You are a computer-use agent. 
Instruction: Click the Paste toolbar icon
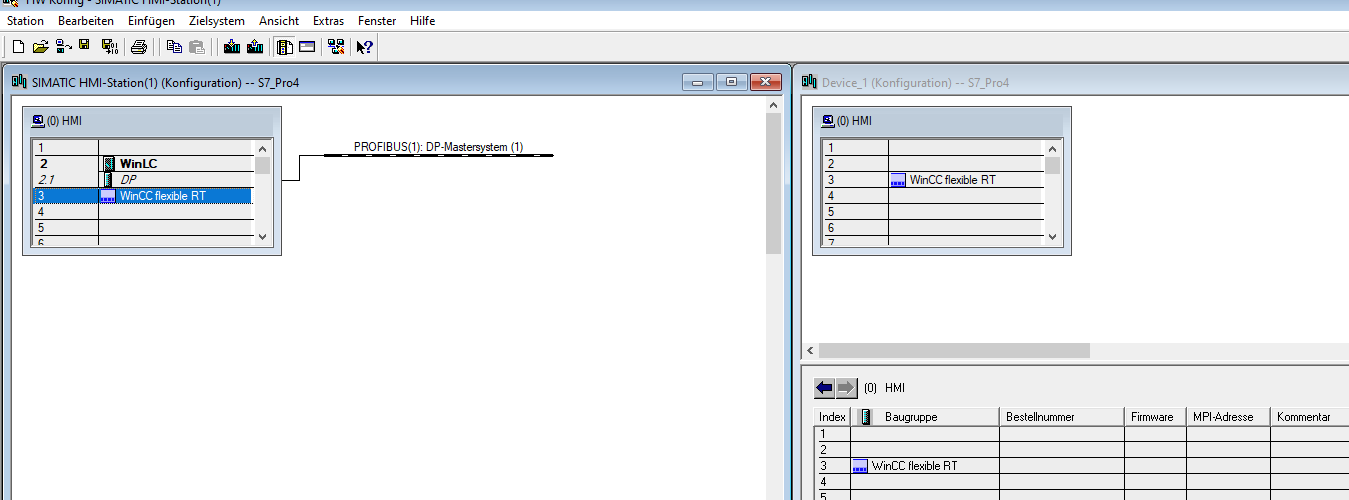[x=197, y=46]
